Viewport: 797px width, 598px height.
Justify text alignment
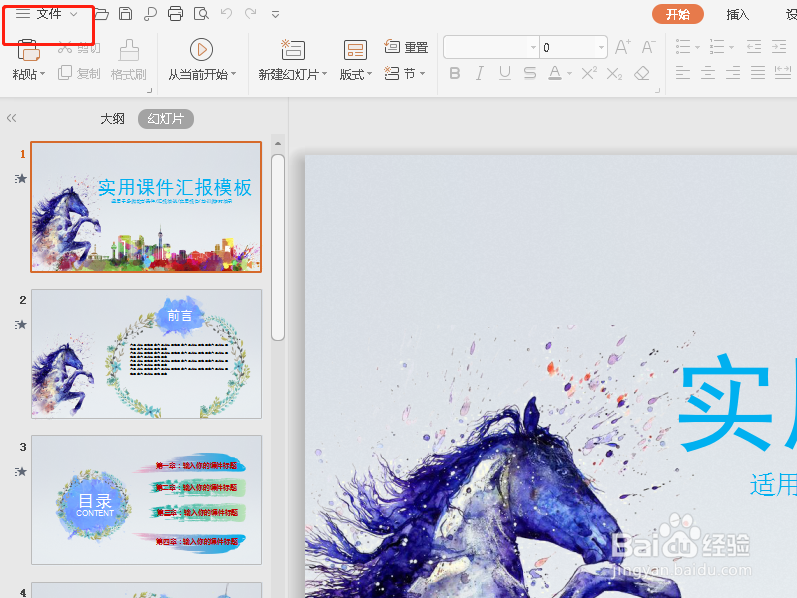point(758,73)
